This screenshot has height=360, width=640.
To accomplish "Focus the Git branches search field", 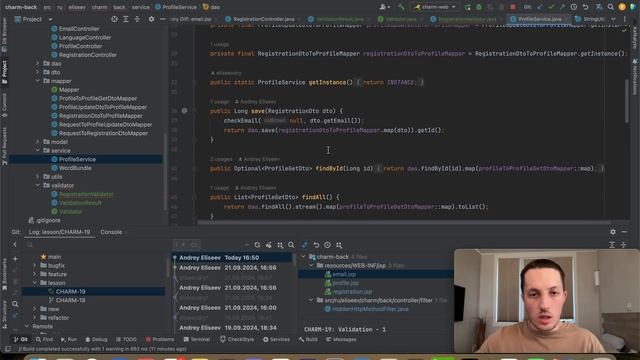I will (96, 245).
